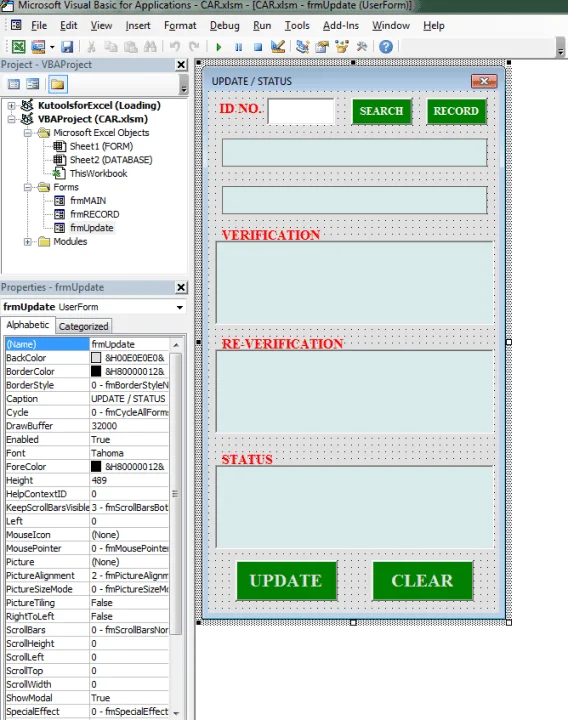Select frmUpdate form in project tree
This screenshot has width=568, height=720.
click(x=91, y=228)
